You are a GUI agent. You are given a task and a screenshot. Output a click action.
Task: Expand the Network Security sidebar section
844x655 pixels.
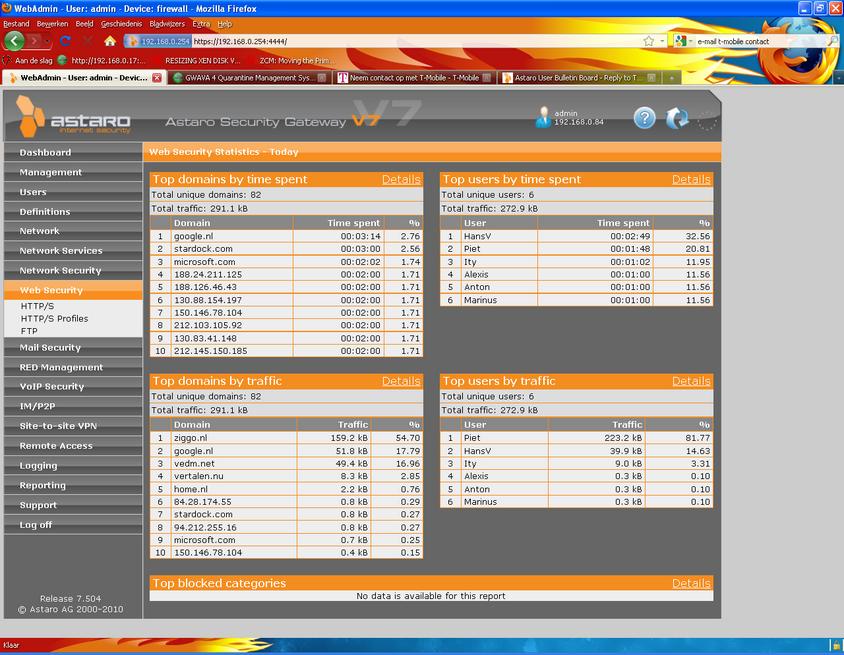click(61, 270)
